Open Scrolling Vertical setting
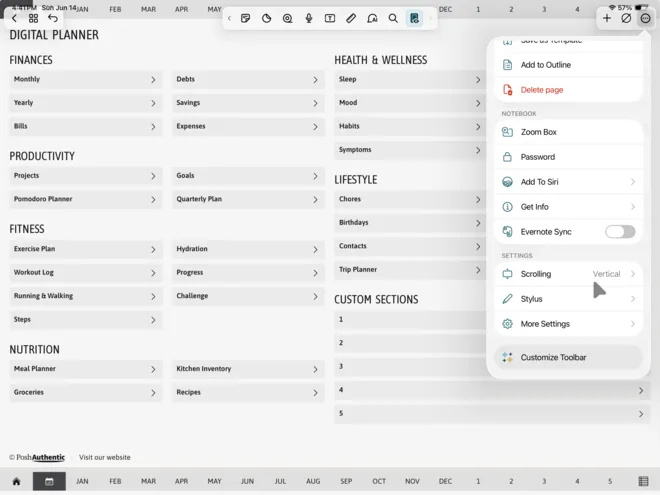This screenshot has width=660, height=495. tap(569, 274)
